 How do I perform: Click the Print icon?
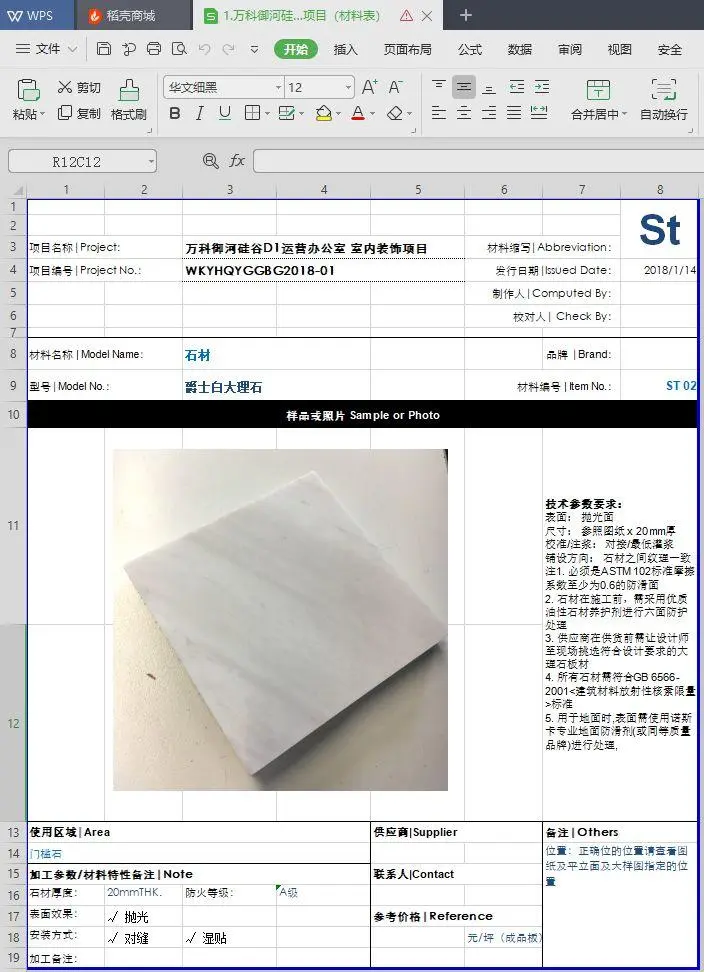(x=154, y=49)
